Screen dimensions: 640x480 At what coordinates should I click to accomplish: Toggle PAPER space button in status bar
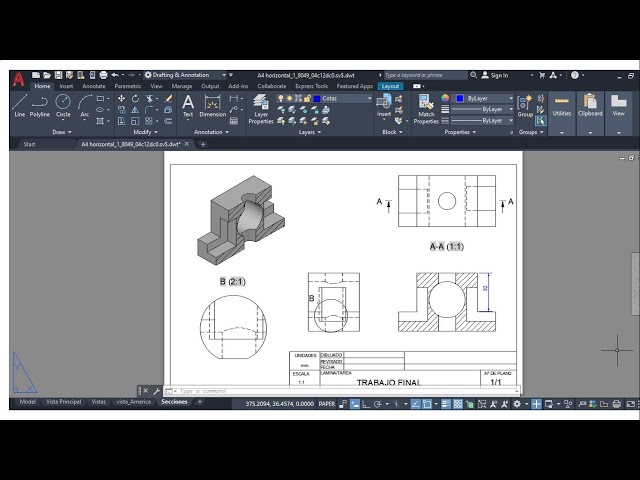click(x=327, y=404)
